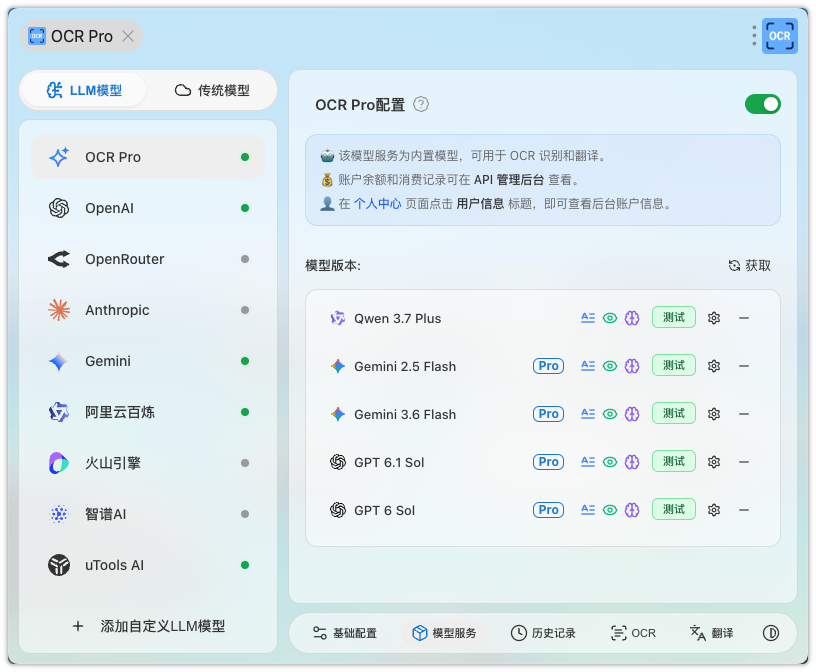The height and width of the screenshot is (672, 816).
Task: Remove GPT 6.1 Sol with minus icon
Action: pos(744,462)
